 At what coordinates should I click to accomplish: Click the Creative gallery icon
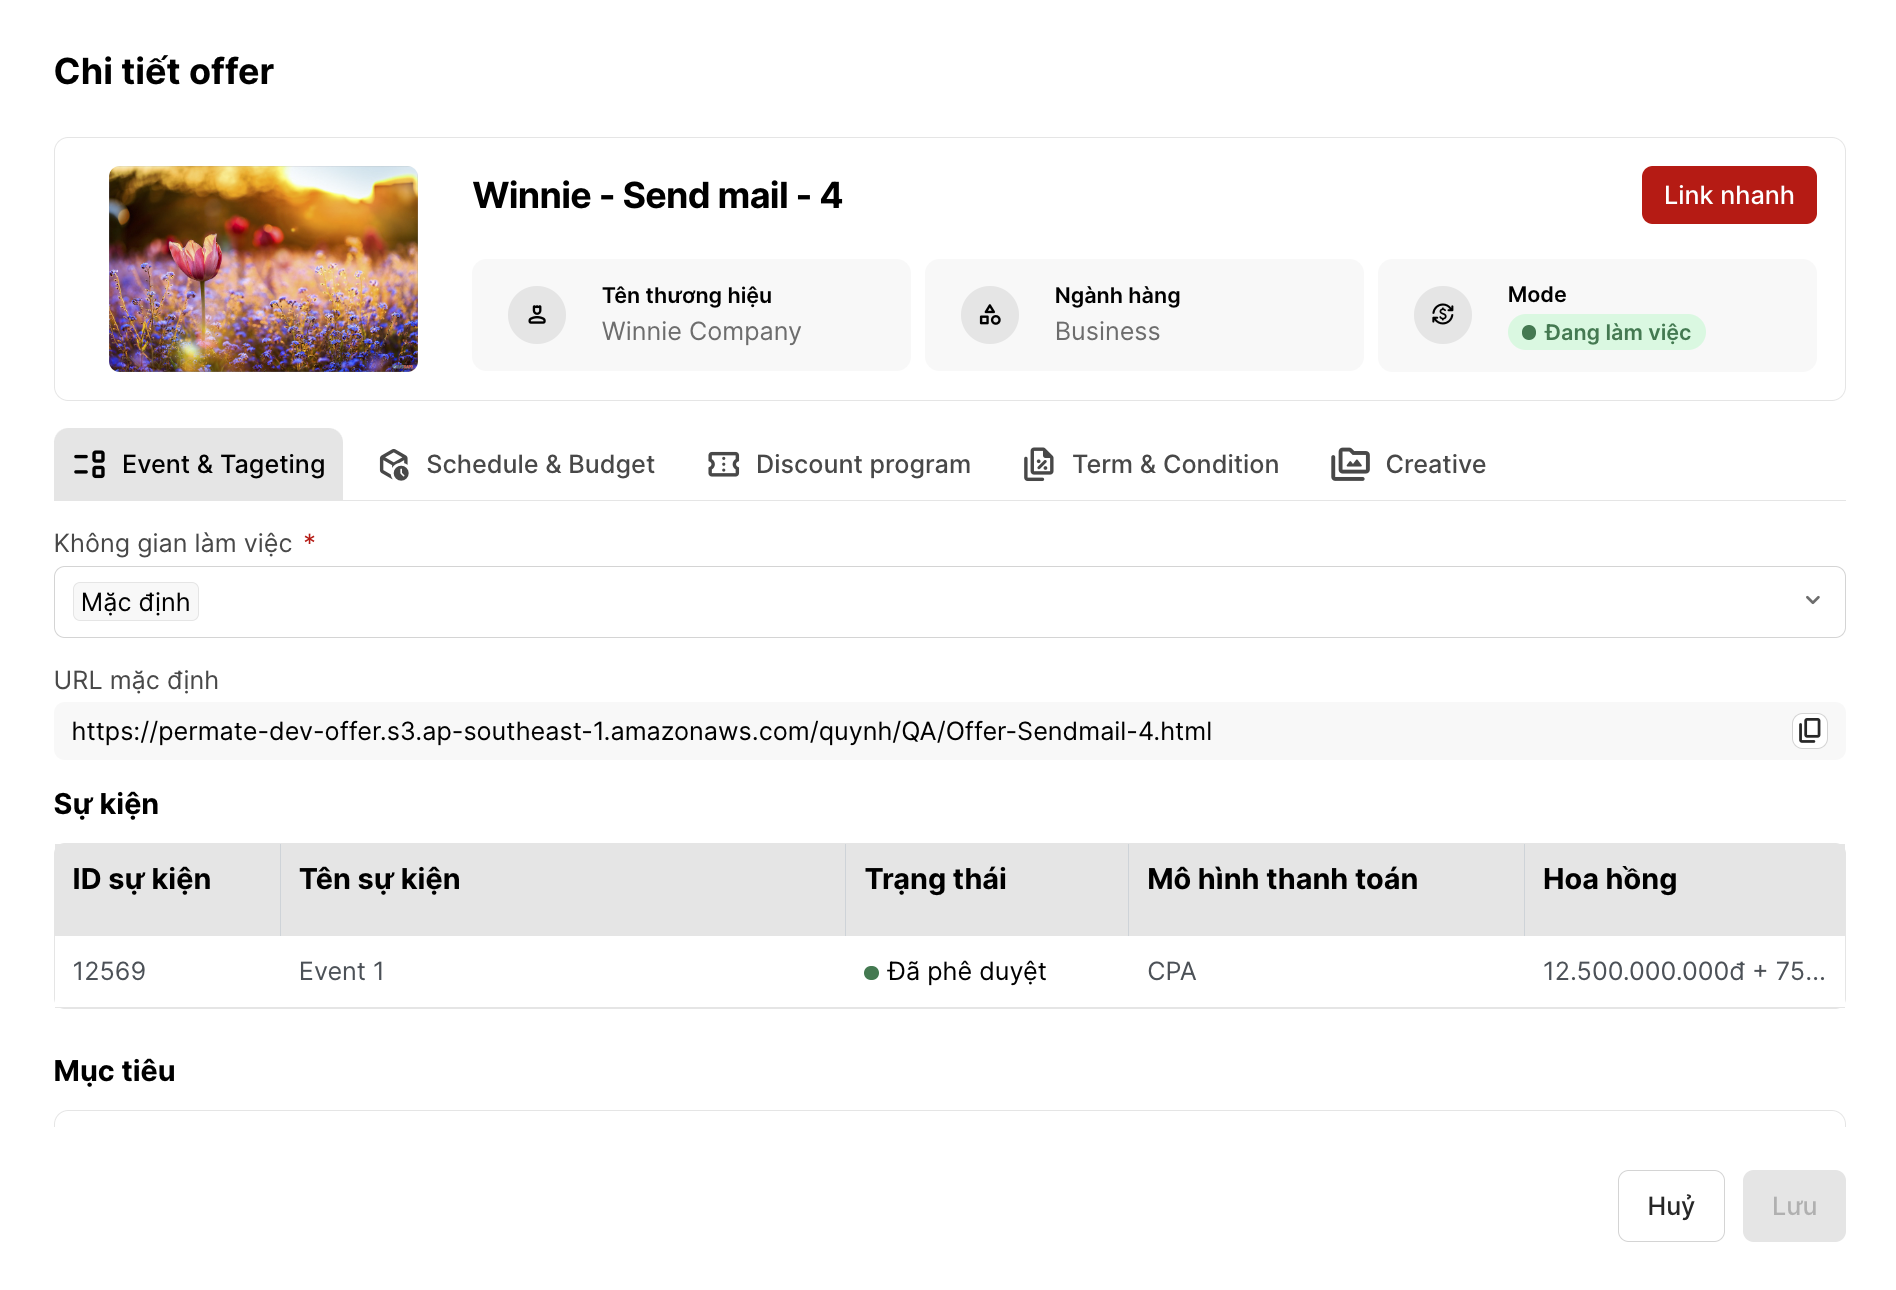pos(1350,465)
